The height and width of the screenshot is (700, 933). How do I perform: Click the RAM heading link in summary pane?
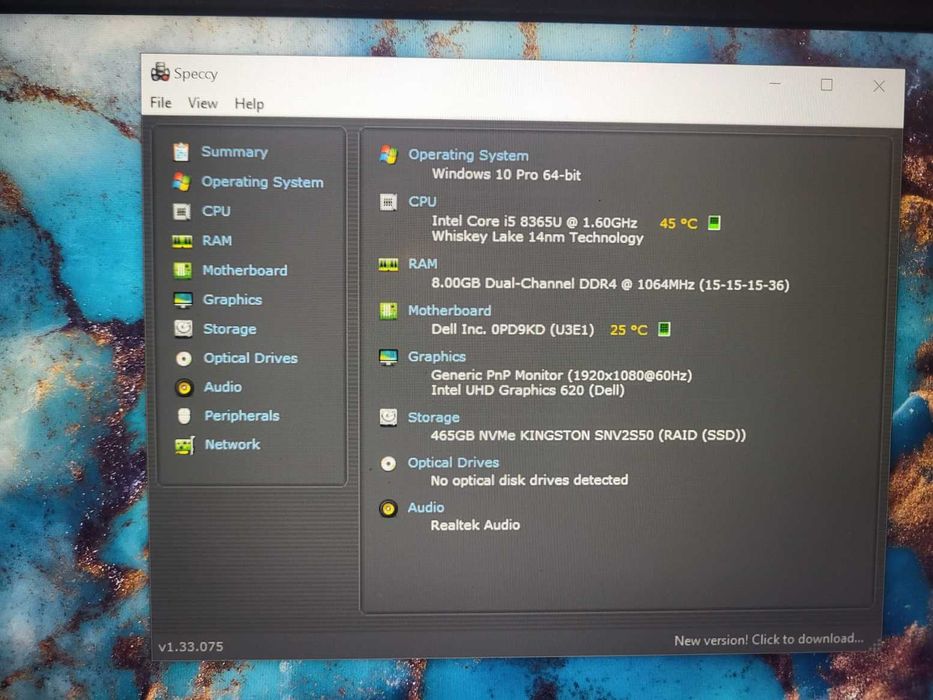(x=422, y=264)
